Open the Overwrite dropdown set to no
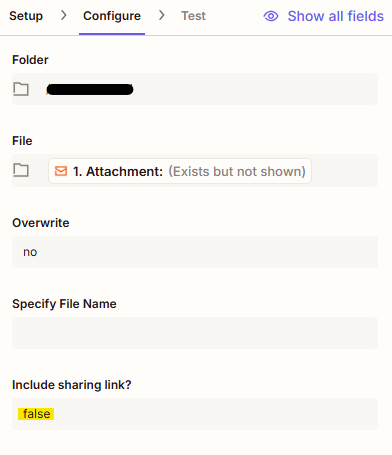392x455 pixels. 195,252
